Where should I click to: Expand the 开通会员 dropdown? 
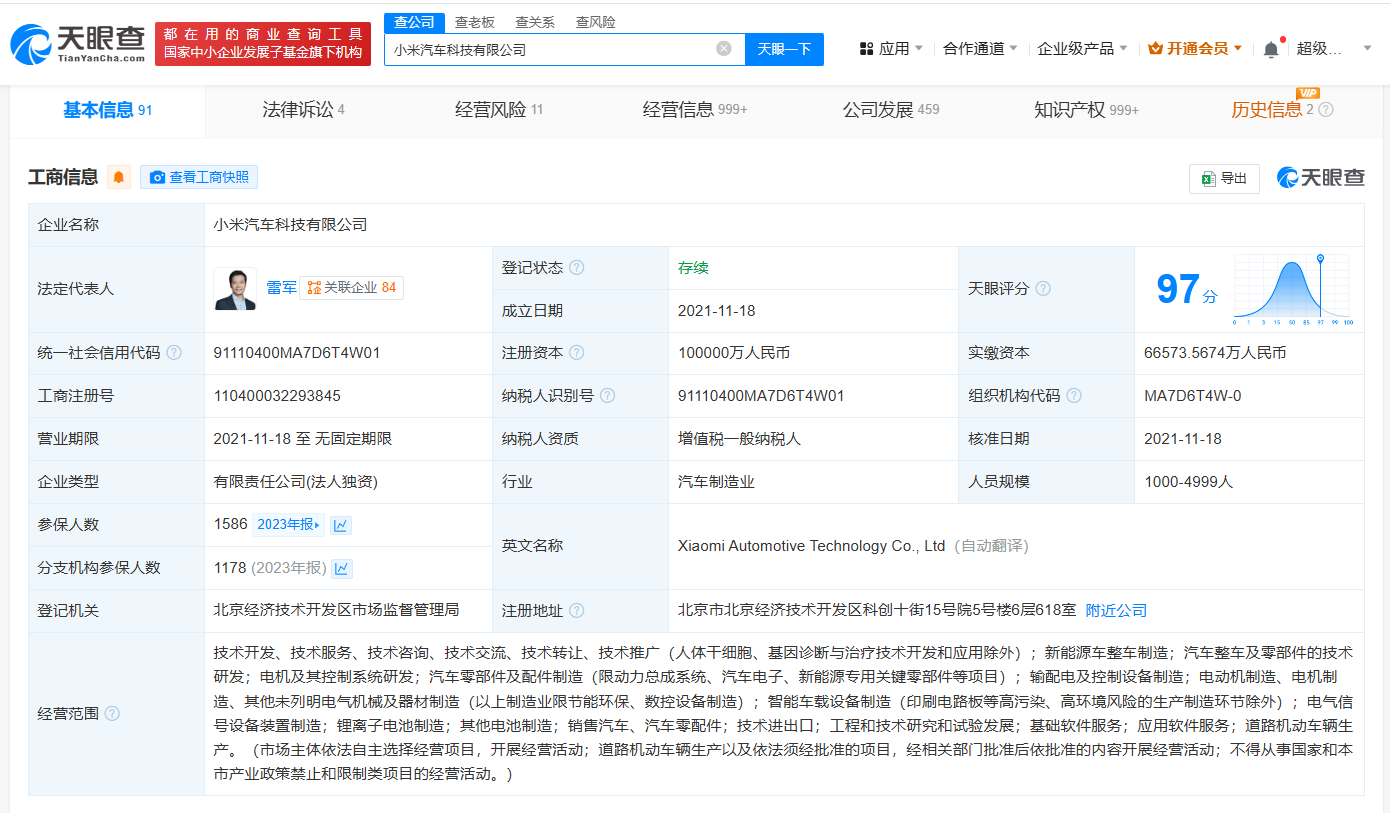[1195, 48]
